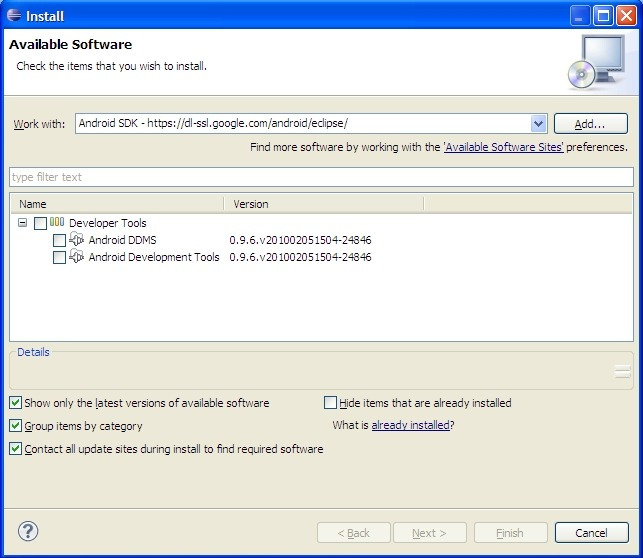Enable Hide items that are already installed

[x=330, y=403]
